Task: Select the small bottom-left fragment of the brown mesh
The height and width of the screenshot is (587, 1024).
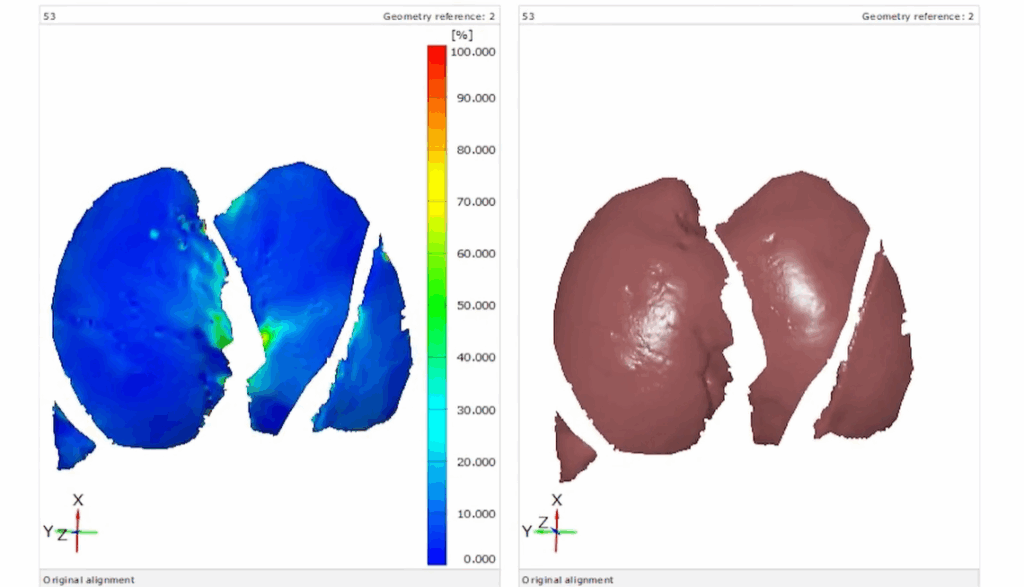Action: [572, 446]
